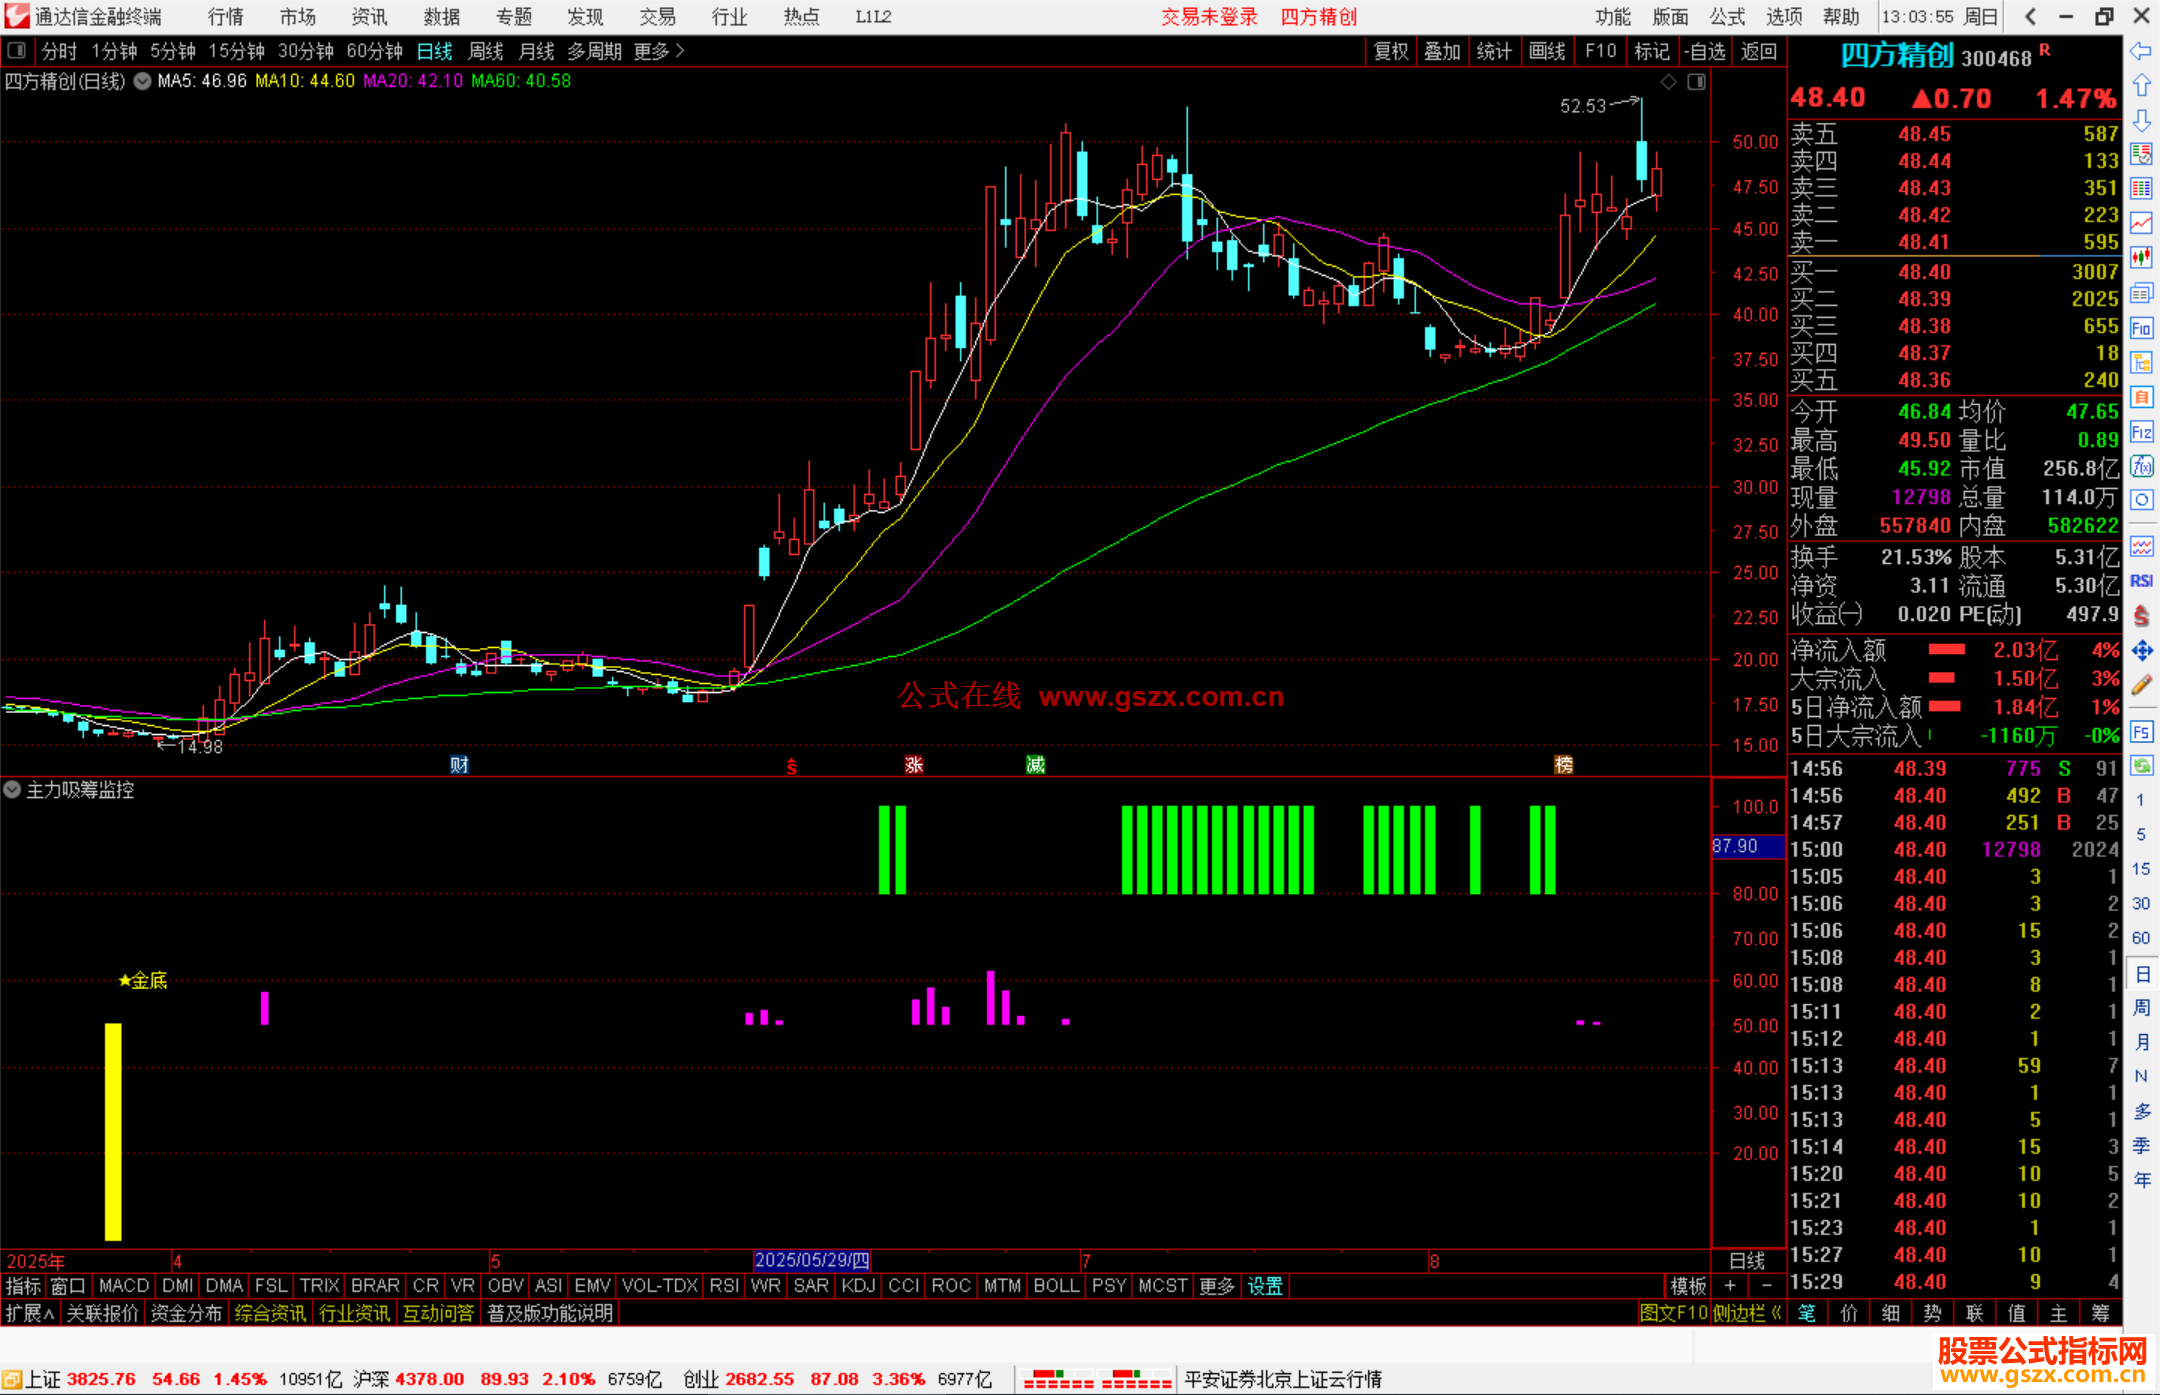Click the FS icon in right sidebar
Screen dimensions: 2160x1395
(x=2141, y=731)
